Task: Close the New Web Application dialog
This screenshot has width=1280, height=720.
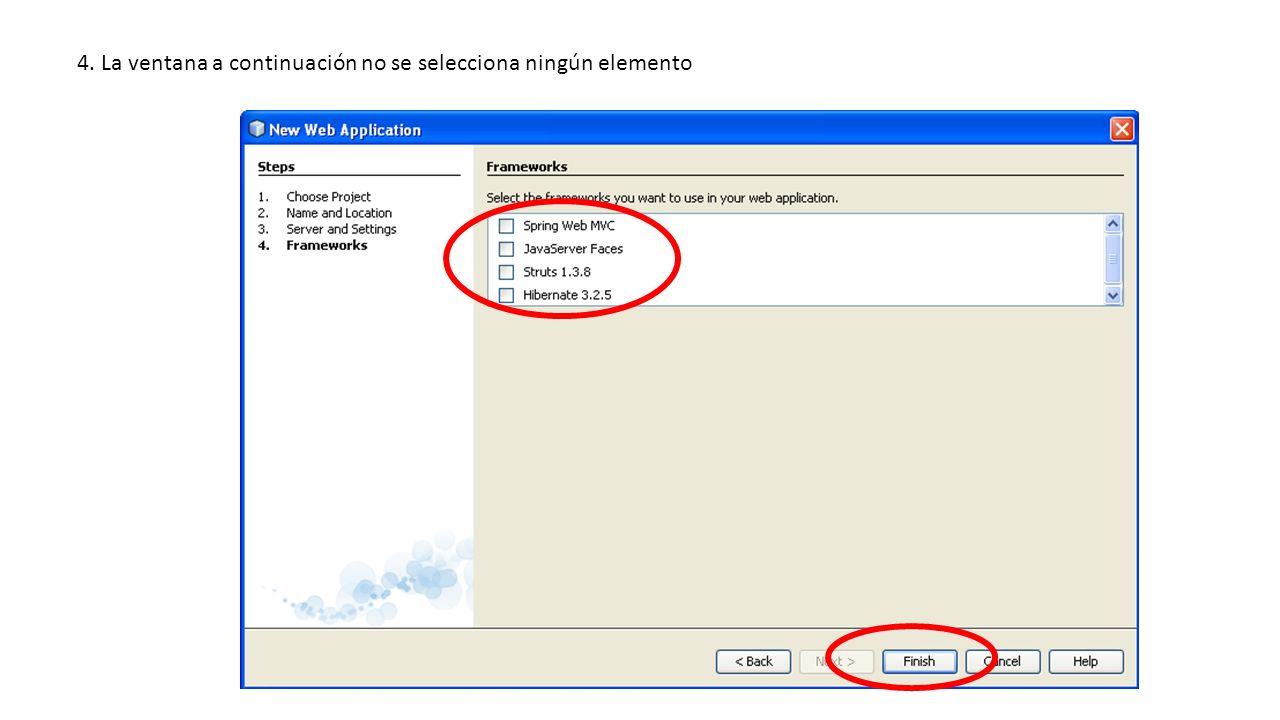Action: click(x=1122, y=129)
